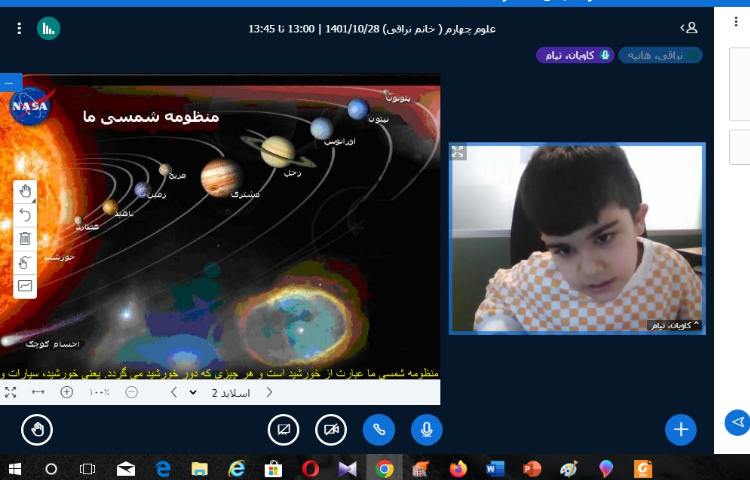This screenshot has height=480, width=750.
Task: Open the blue plus actions button
Action: (681, 429)
